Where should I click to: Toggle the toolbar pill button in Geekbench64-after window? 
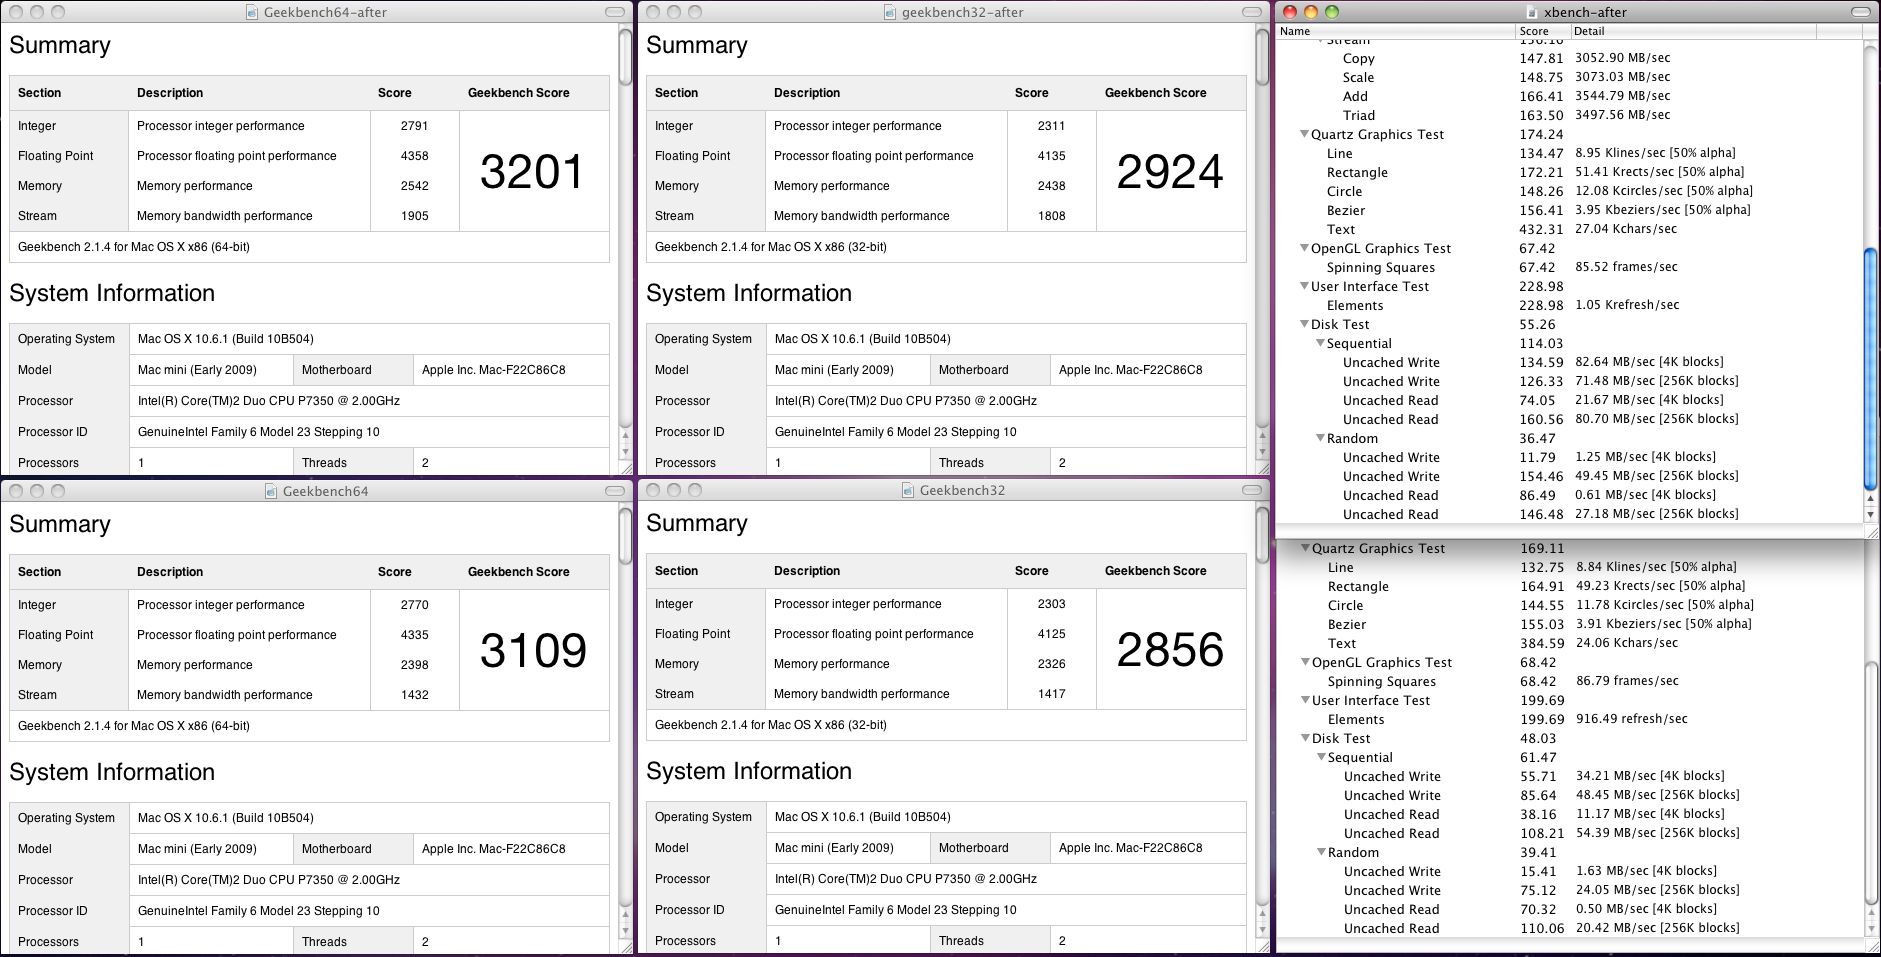click(x=614, y=12)
